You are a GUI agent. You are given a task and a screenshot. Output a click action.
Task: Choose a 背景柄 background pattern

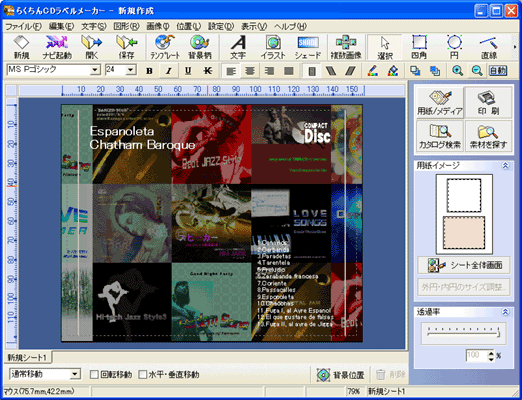pyautogui.click(x=199, y=47)
